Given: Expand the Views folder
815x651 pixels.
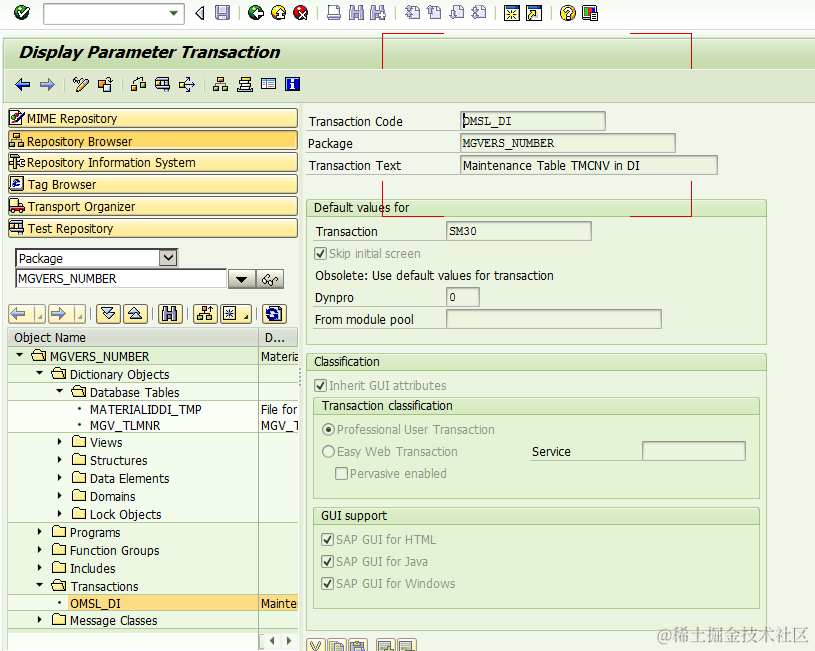Looking at the screenshot, I should [60, 442].
